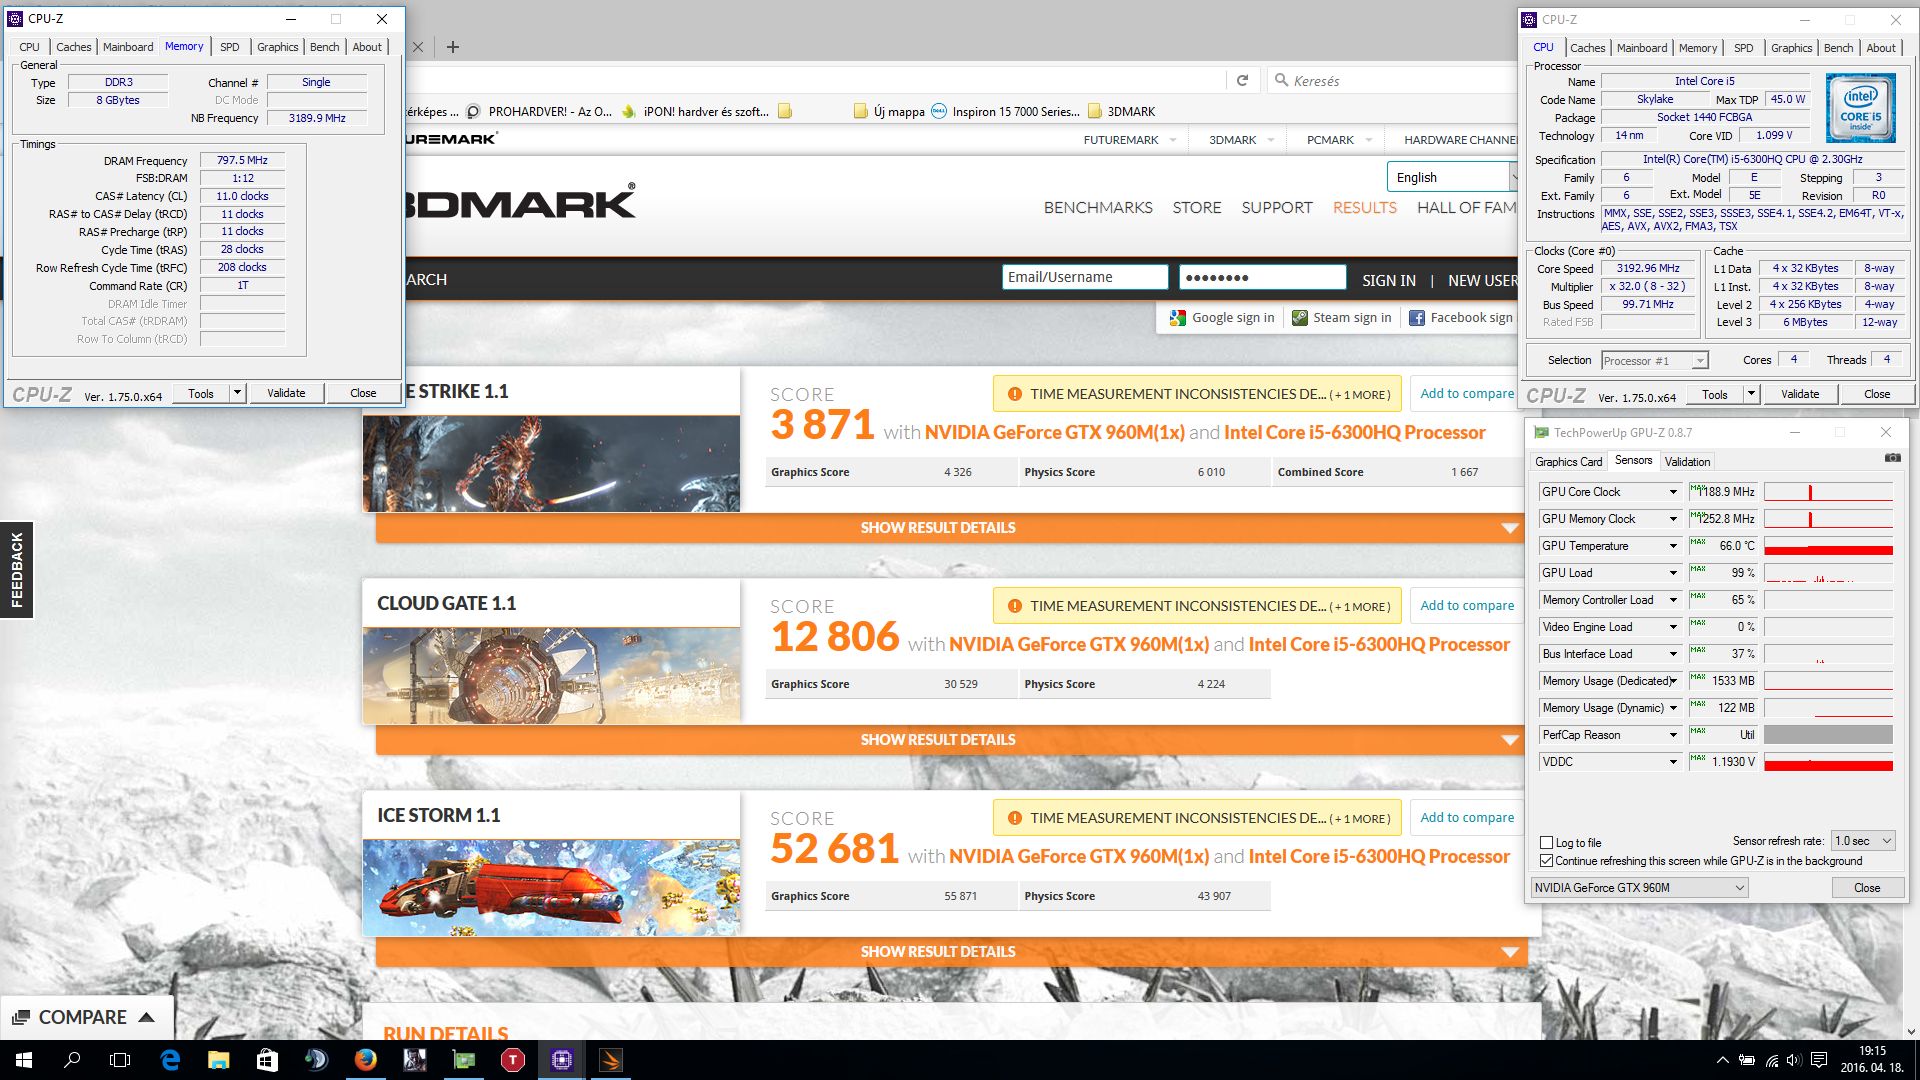Screen dimensions: 1920x1080
Task: Open the Sensor refresh rate dropdown
Action: coord(1863,841)
